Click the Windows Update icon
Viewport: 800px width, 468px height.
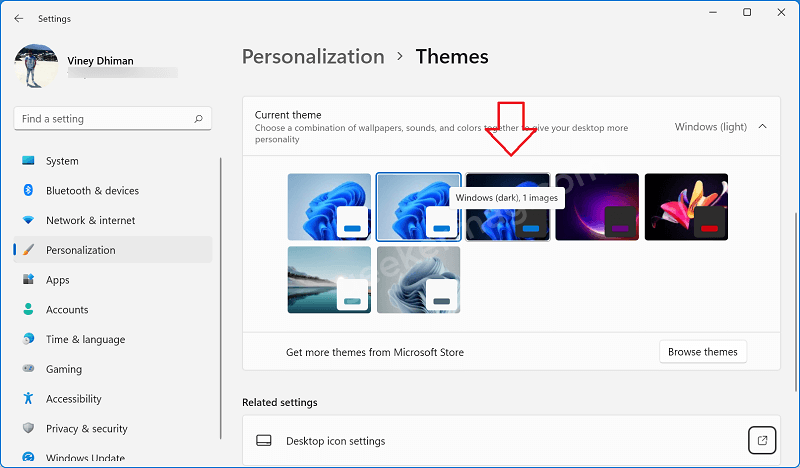click(28, 457)
